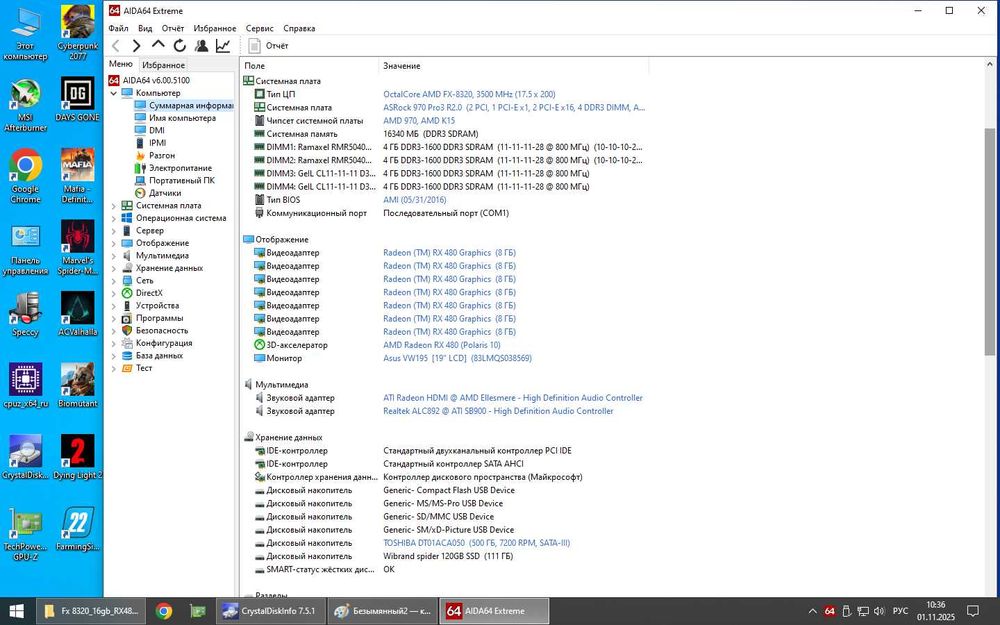1000x625 pixels.
Task: Select Dying Light 2 desktop icon
Action: (78, 457)
